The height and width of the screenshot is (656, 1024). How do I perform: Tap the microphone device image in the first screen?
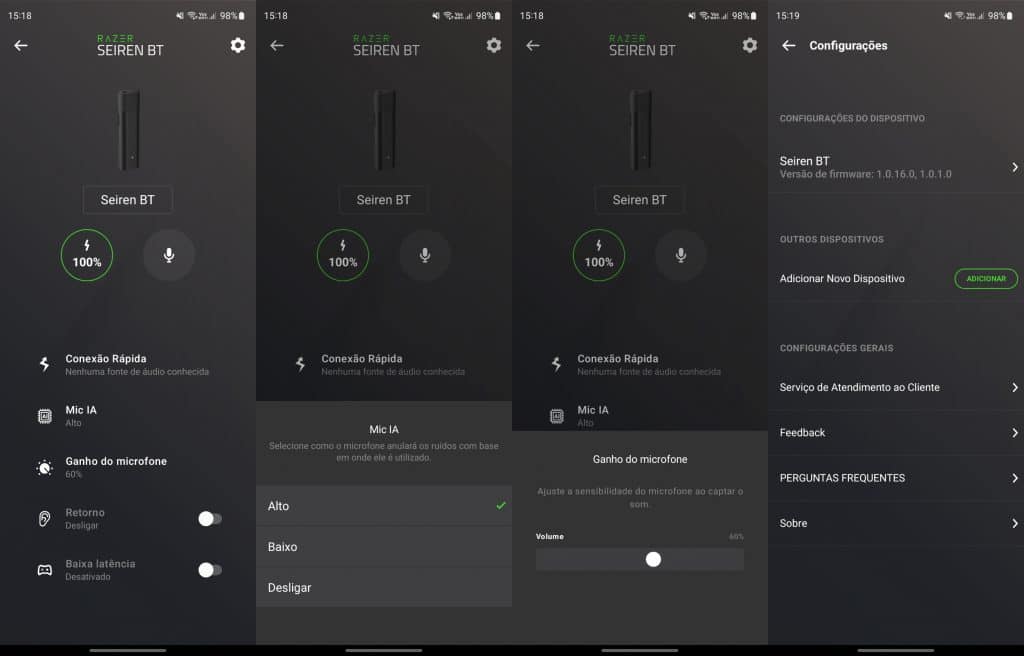point(128,129)
